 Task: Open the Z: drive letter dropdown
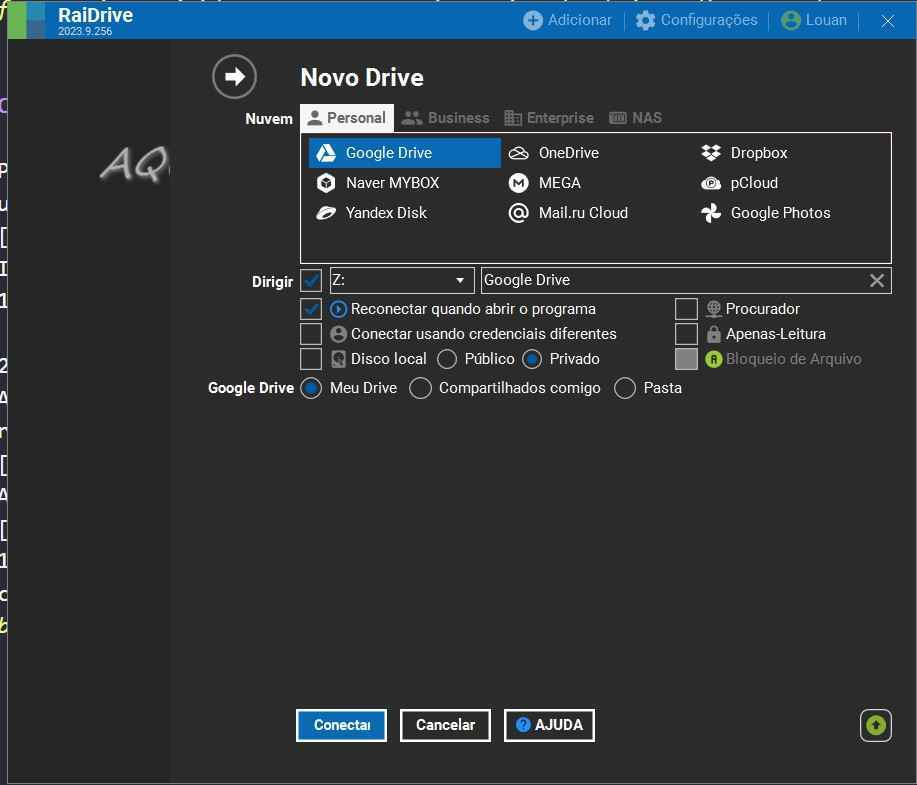tap(402, 281)
